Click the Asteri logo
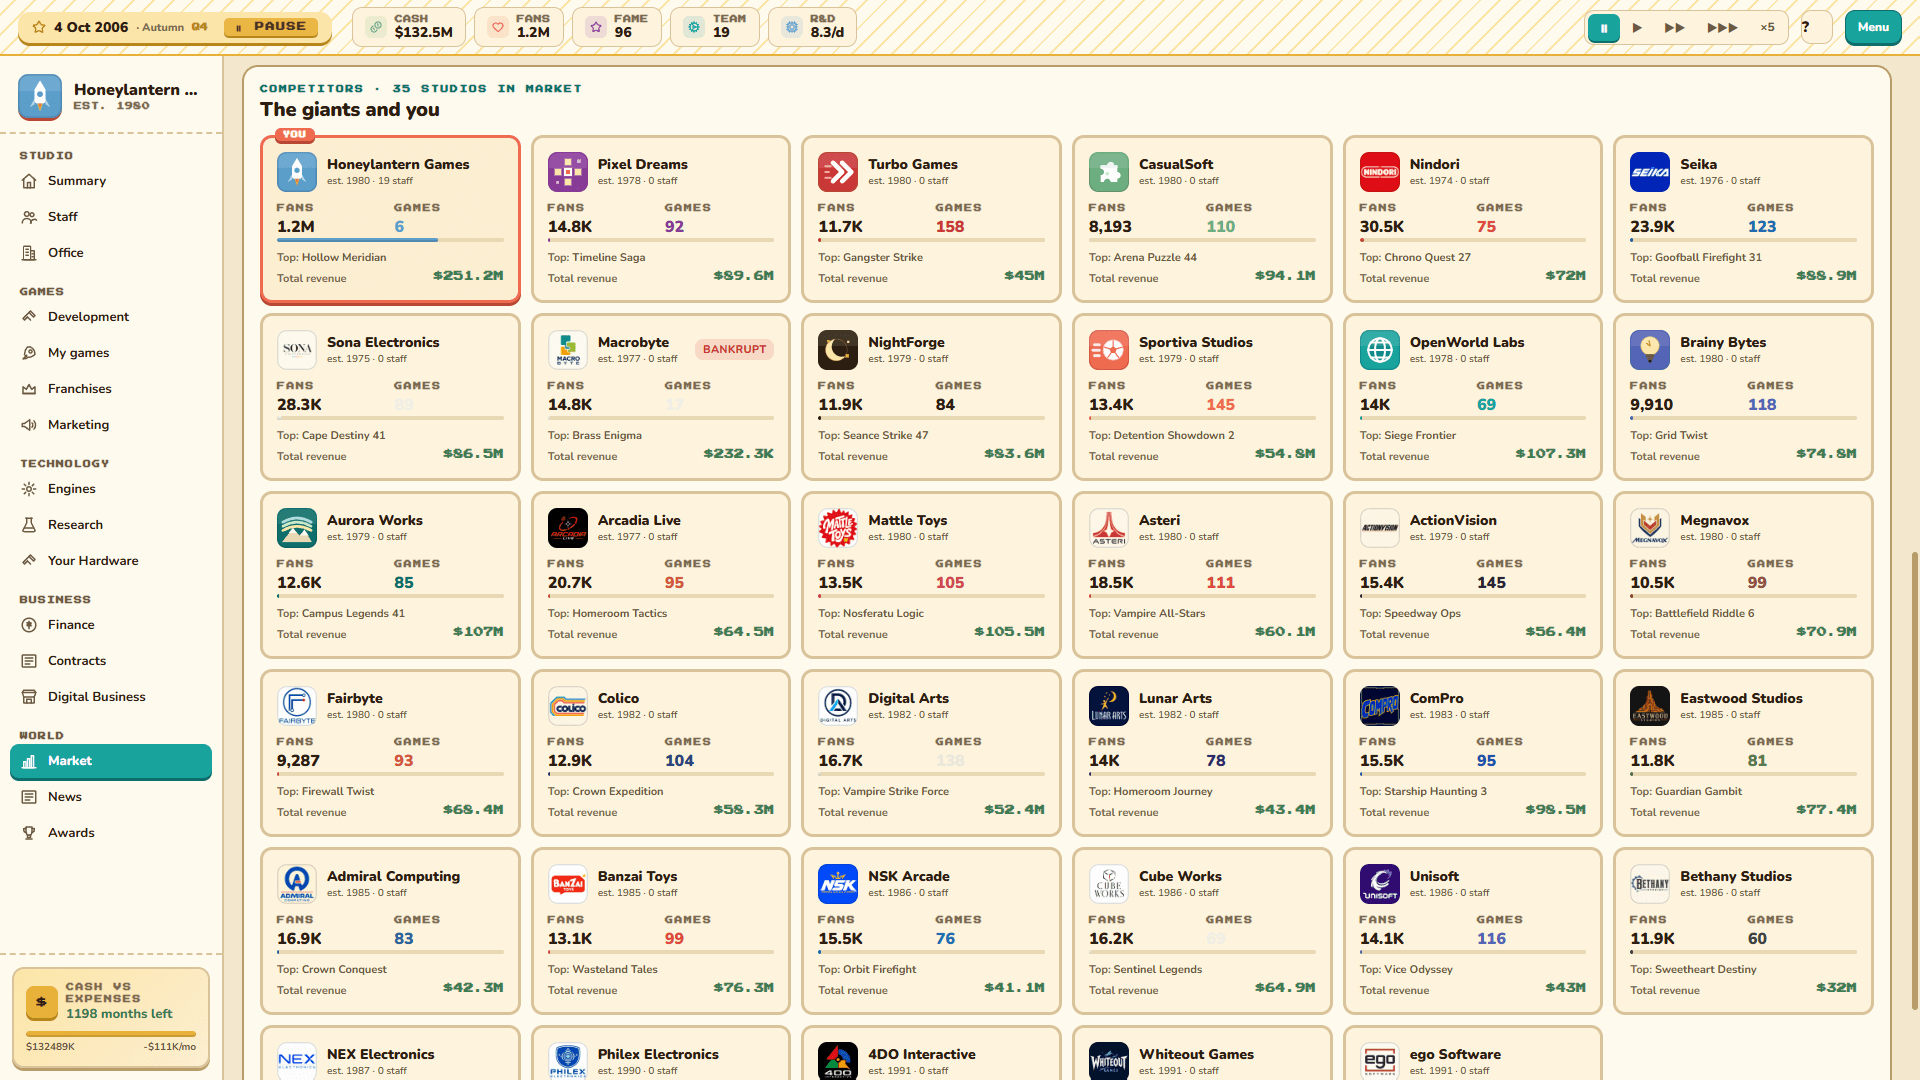Image resolution: width=1920 pixels, height=1080 pixels. click(1109, 528)
